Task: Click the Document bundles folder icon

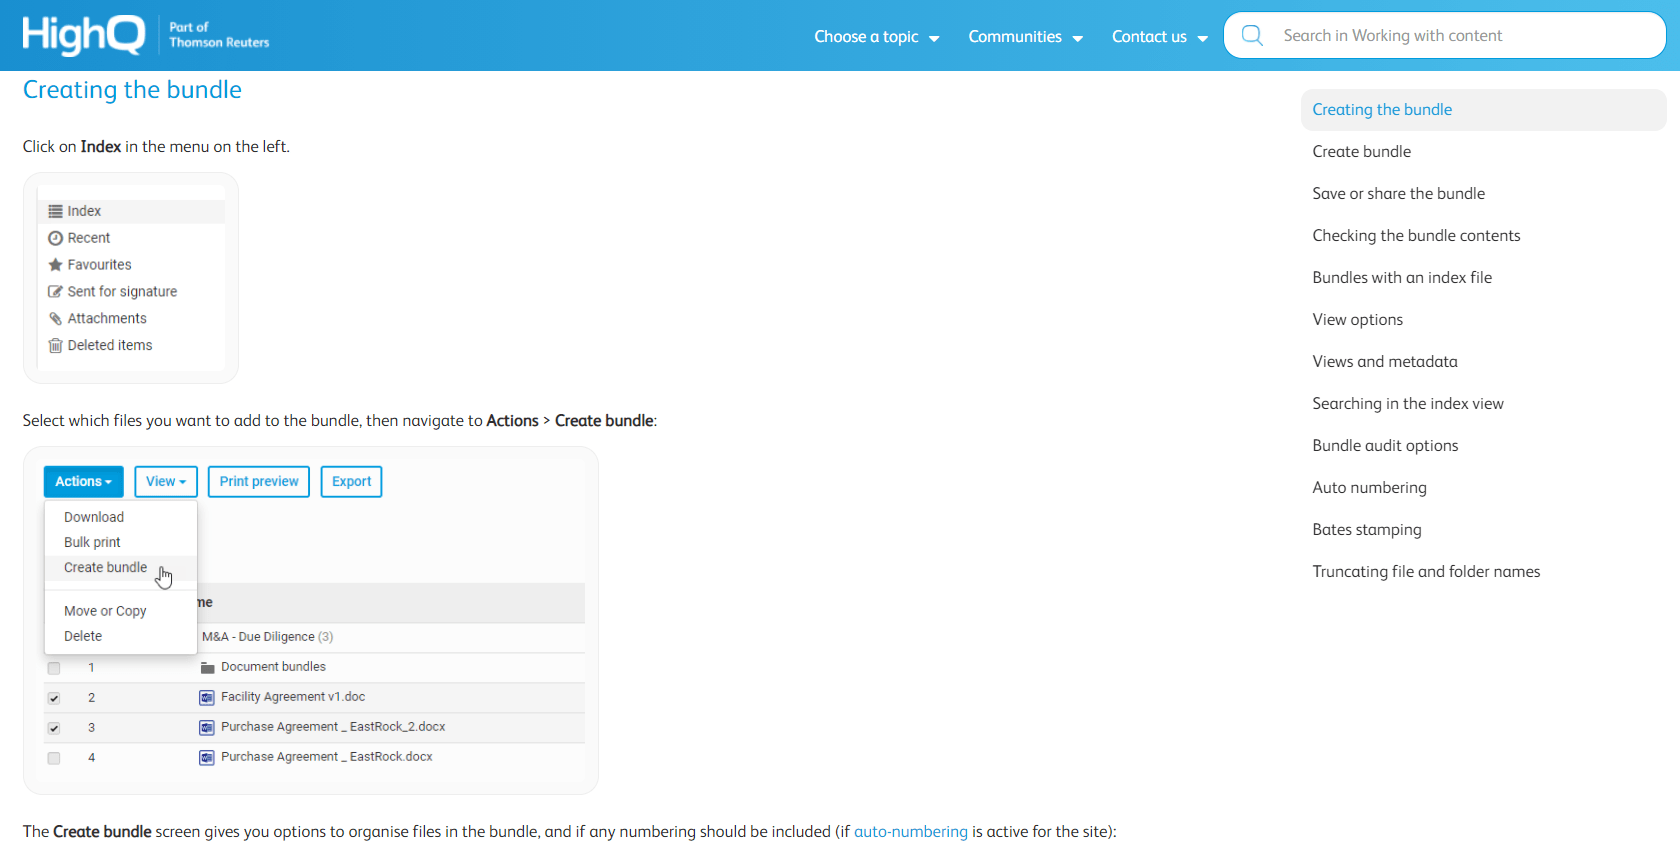Action: tap(208, 667)
